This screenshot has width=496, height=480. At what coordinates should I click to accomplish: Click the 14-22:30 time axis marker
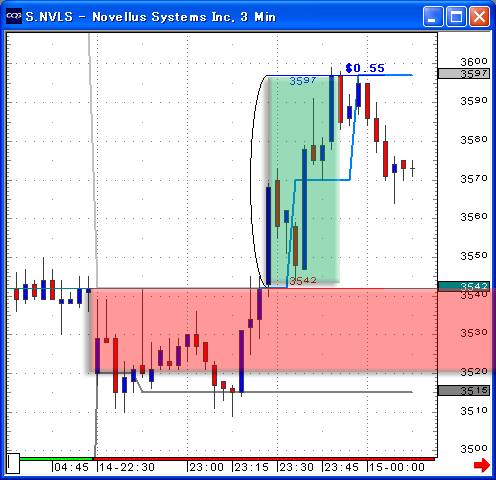tap(126, 467)
